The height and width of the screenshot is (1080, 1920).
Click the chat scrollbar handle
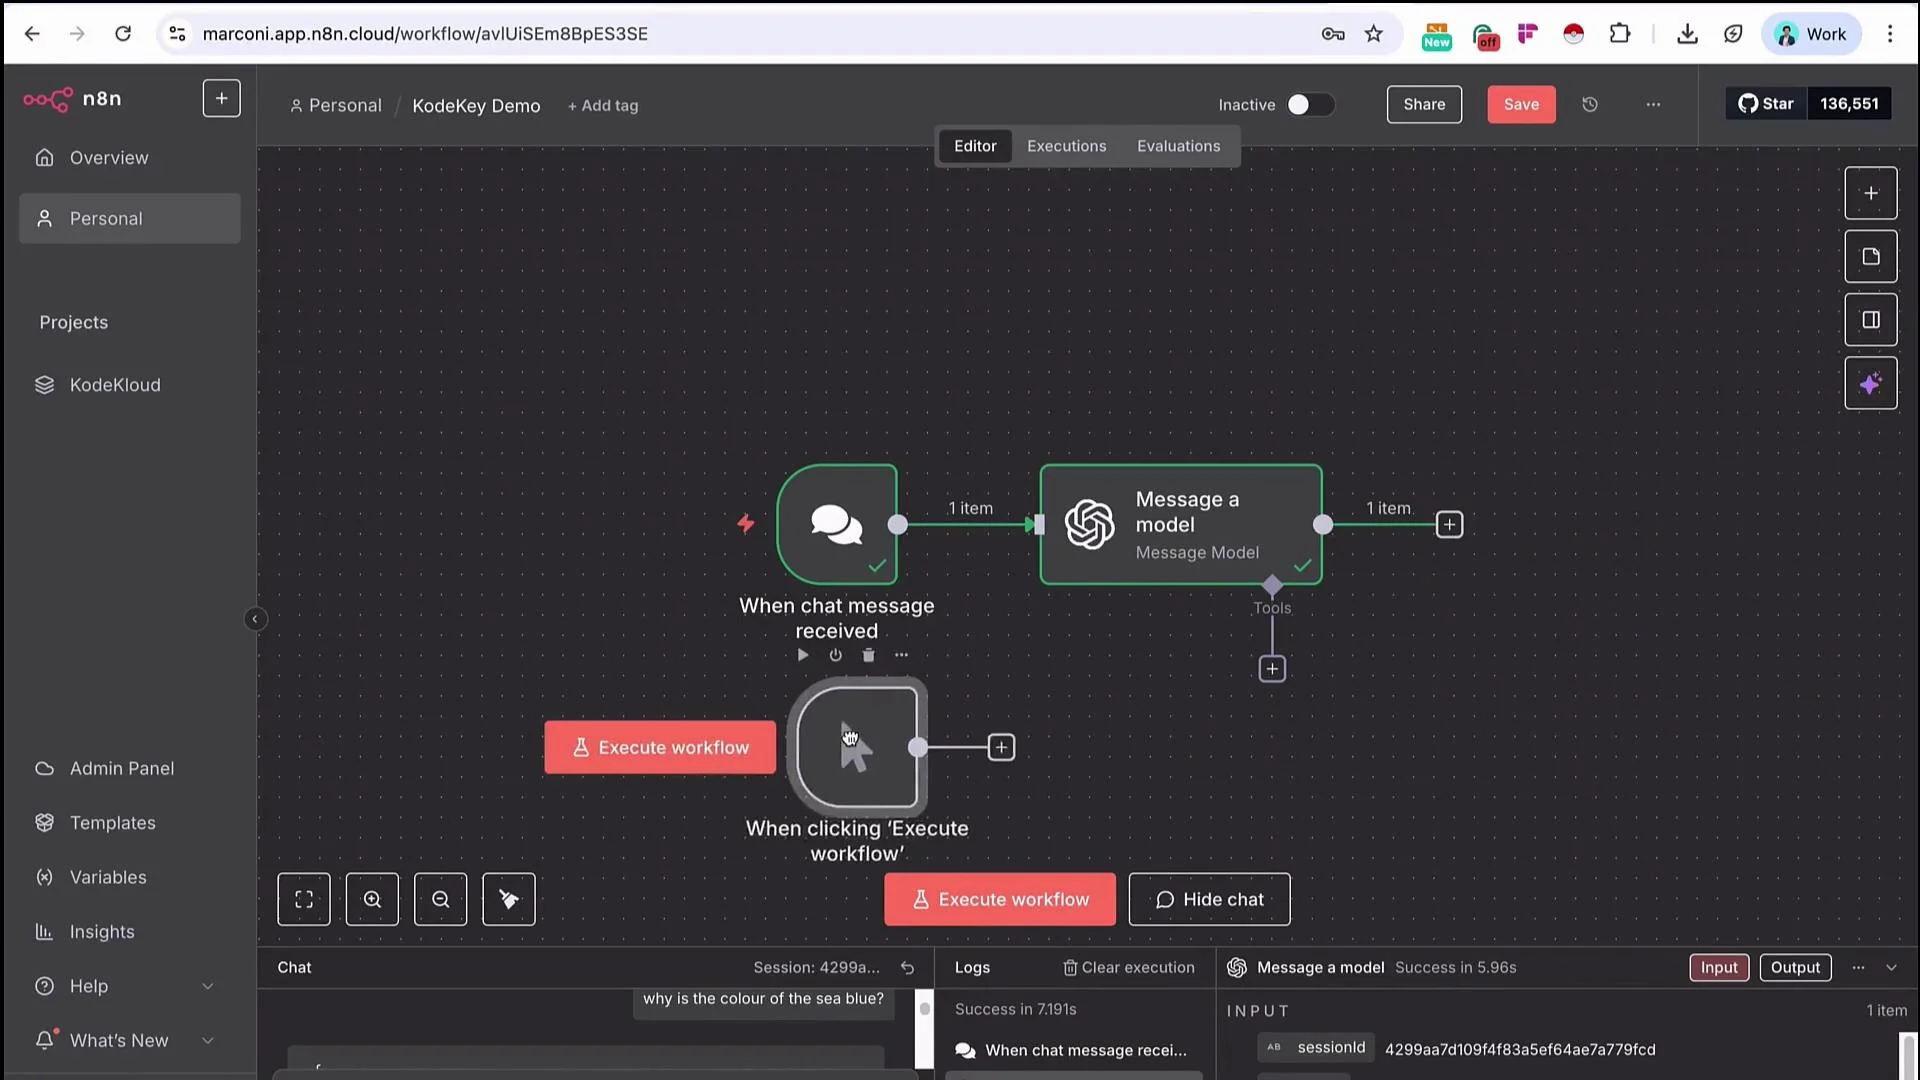click(x=925, y=1009)
